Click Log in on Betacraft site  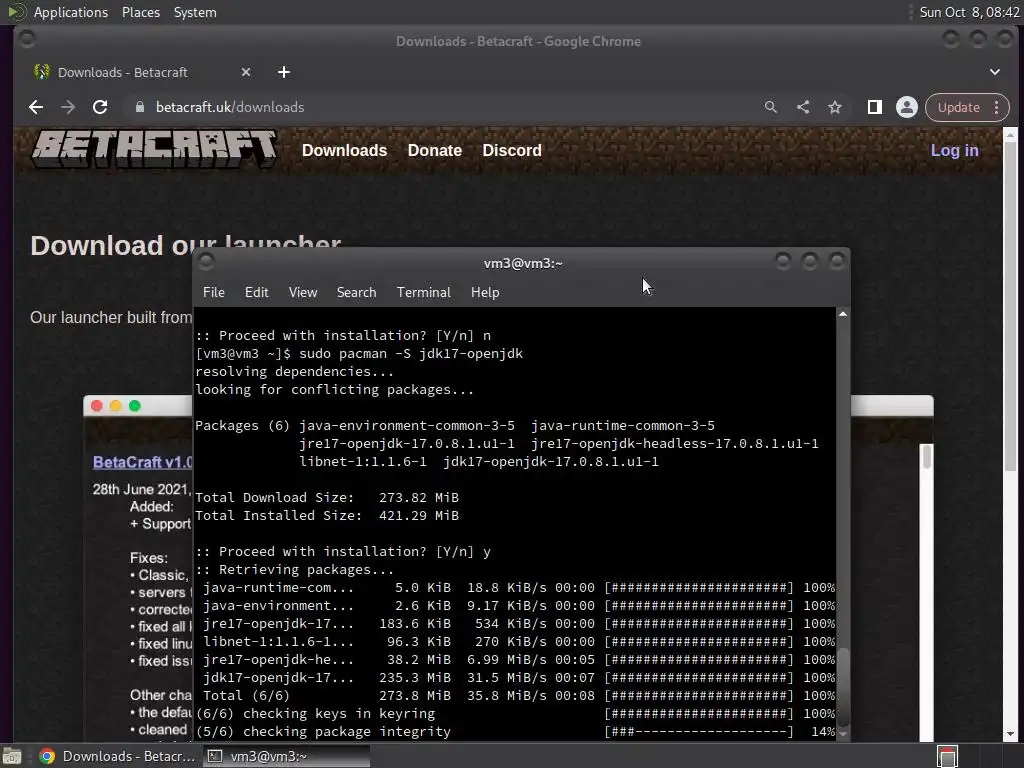[954, 150]
